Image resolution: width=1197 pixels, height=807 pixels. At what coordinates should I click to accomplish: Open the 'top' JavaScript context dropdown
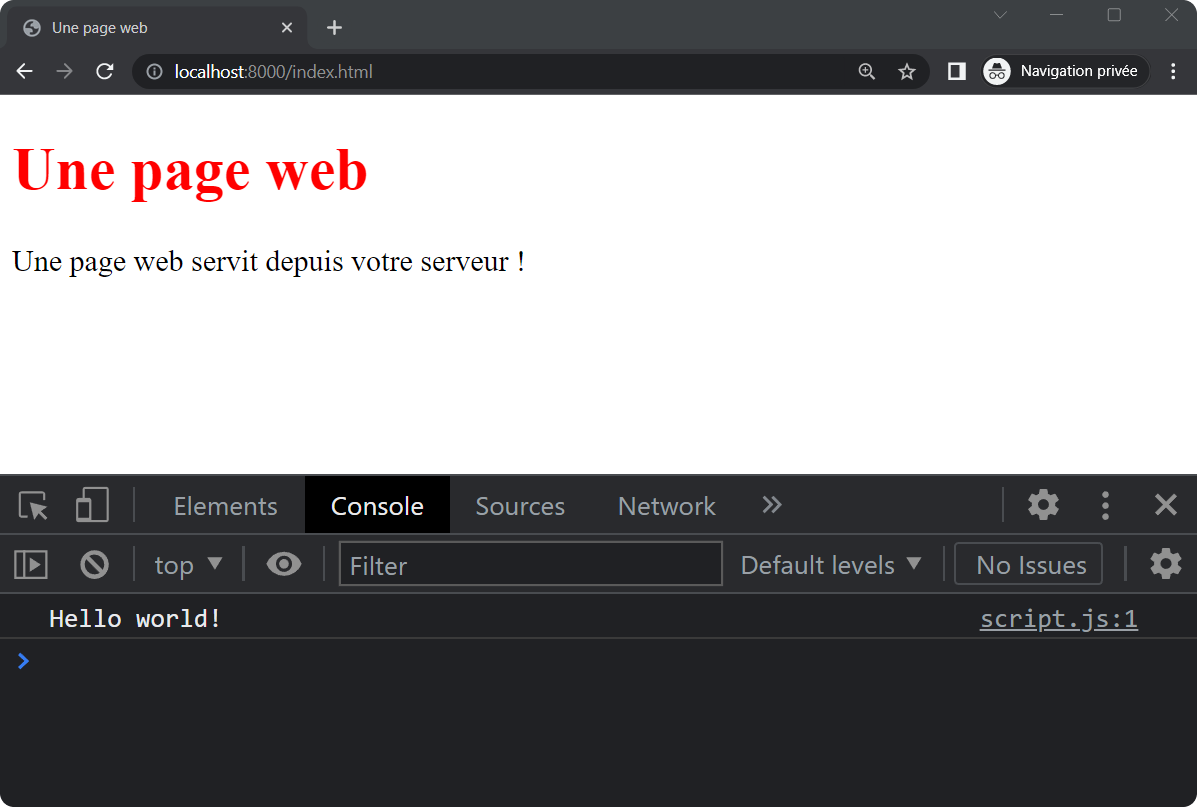coord(188,565)
